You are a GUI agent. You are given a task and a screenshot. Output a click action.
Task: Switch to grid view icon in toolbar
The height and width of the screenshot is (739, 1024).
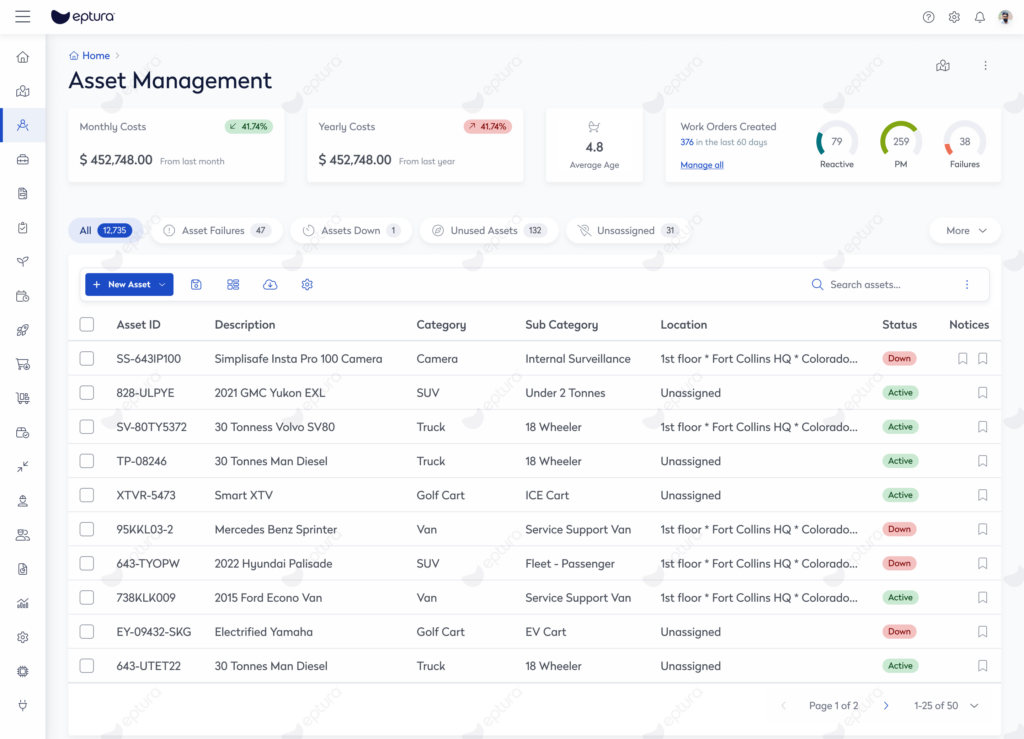233,285
